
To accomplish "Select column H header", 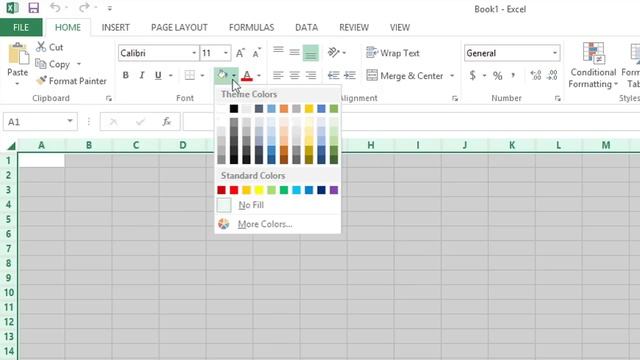I will tap(371, 145).
